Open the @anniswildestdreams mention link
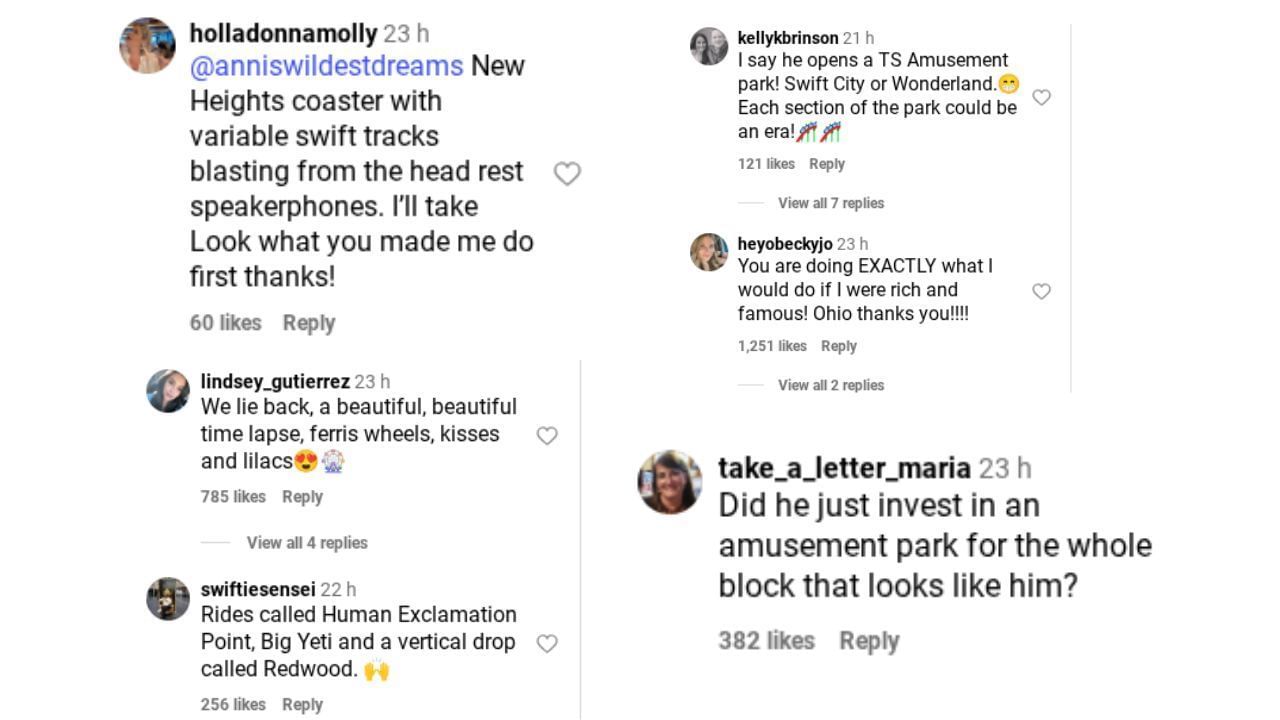The image size is (1280, 720). (327, 66)
